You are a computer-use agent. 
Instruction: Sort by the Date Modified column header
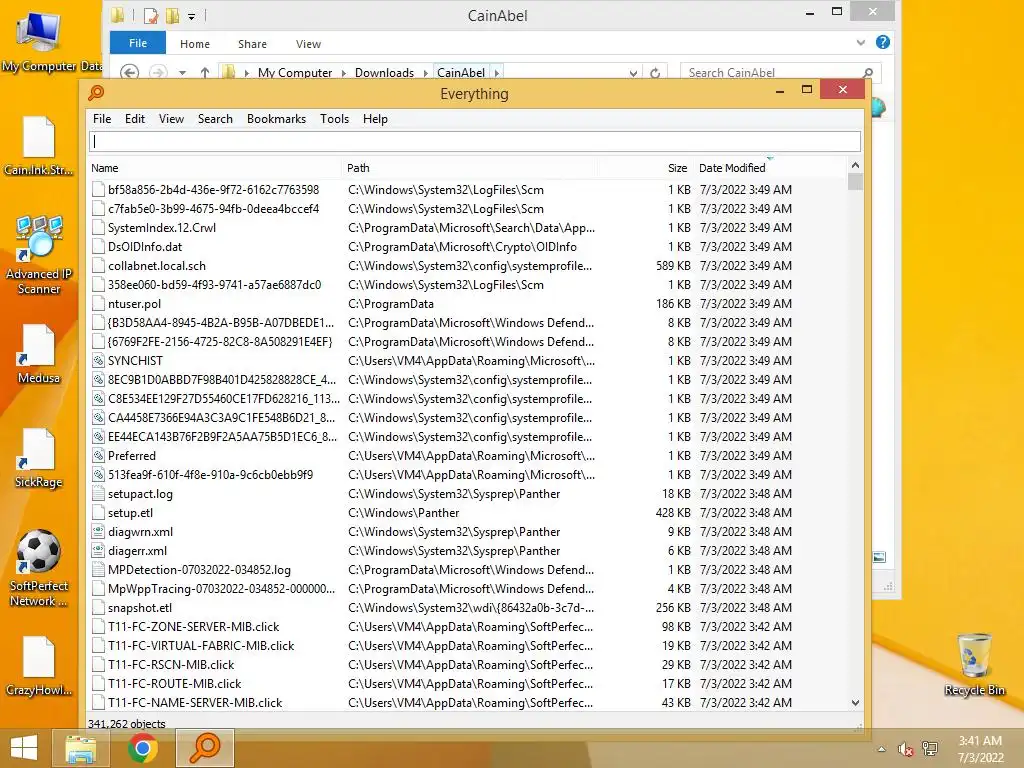[770, 168]
